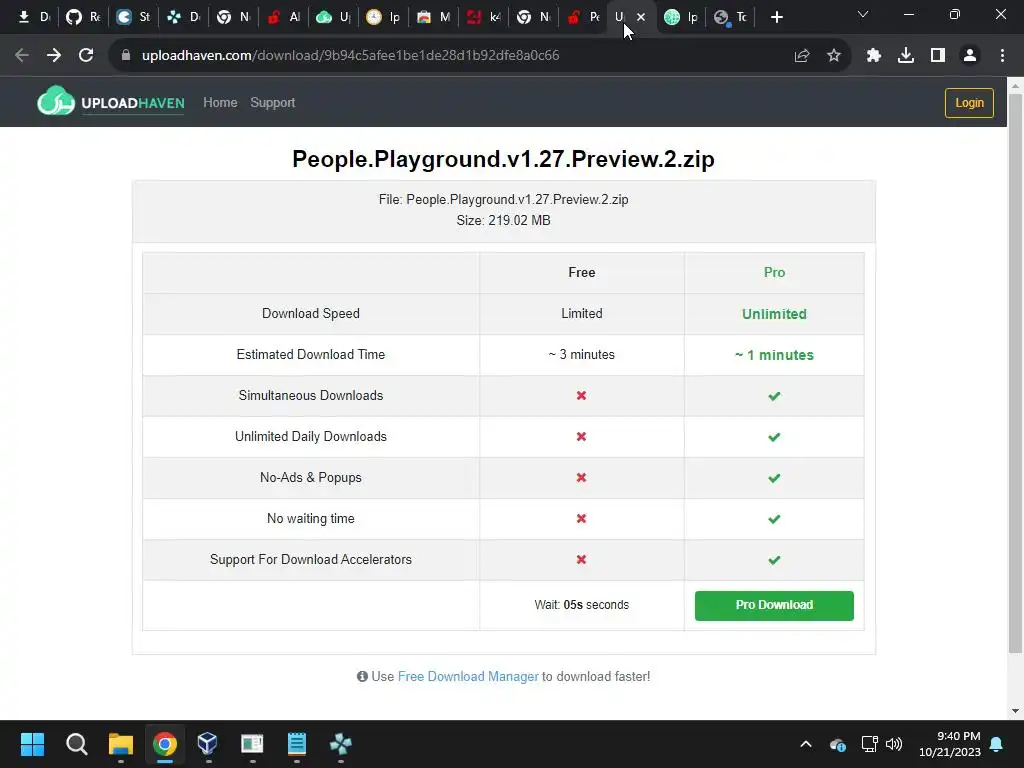Open the Windows Start menu
This screenshot has height=768, width=1024.
32,744
